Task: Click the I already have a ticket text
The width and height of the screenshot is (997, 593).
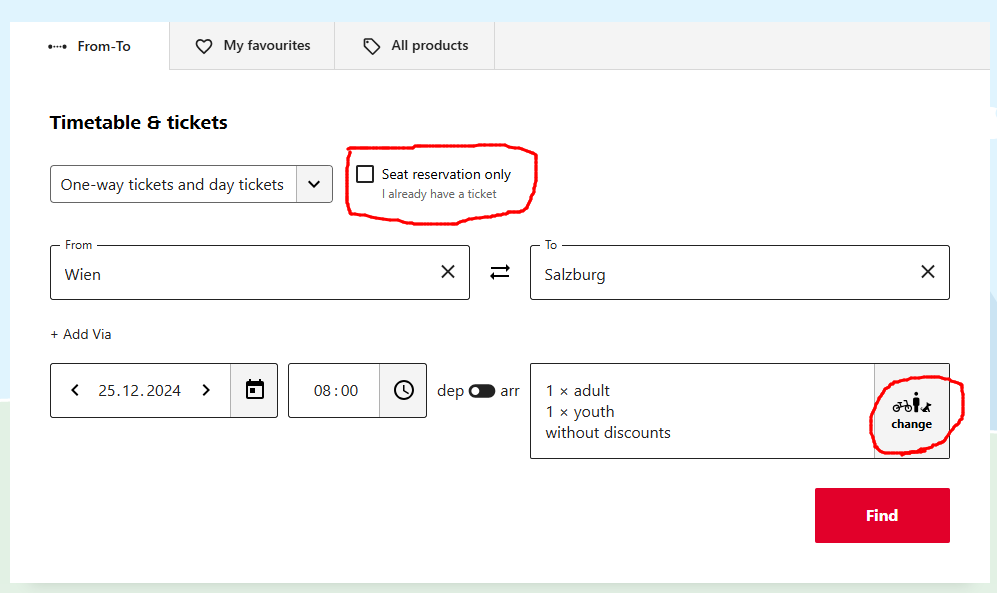Action: (439, 194)
